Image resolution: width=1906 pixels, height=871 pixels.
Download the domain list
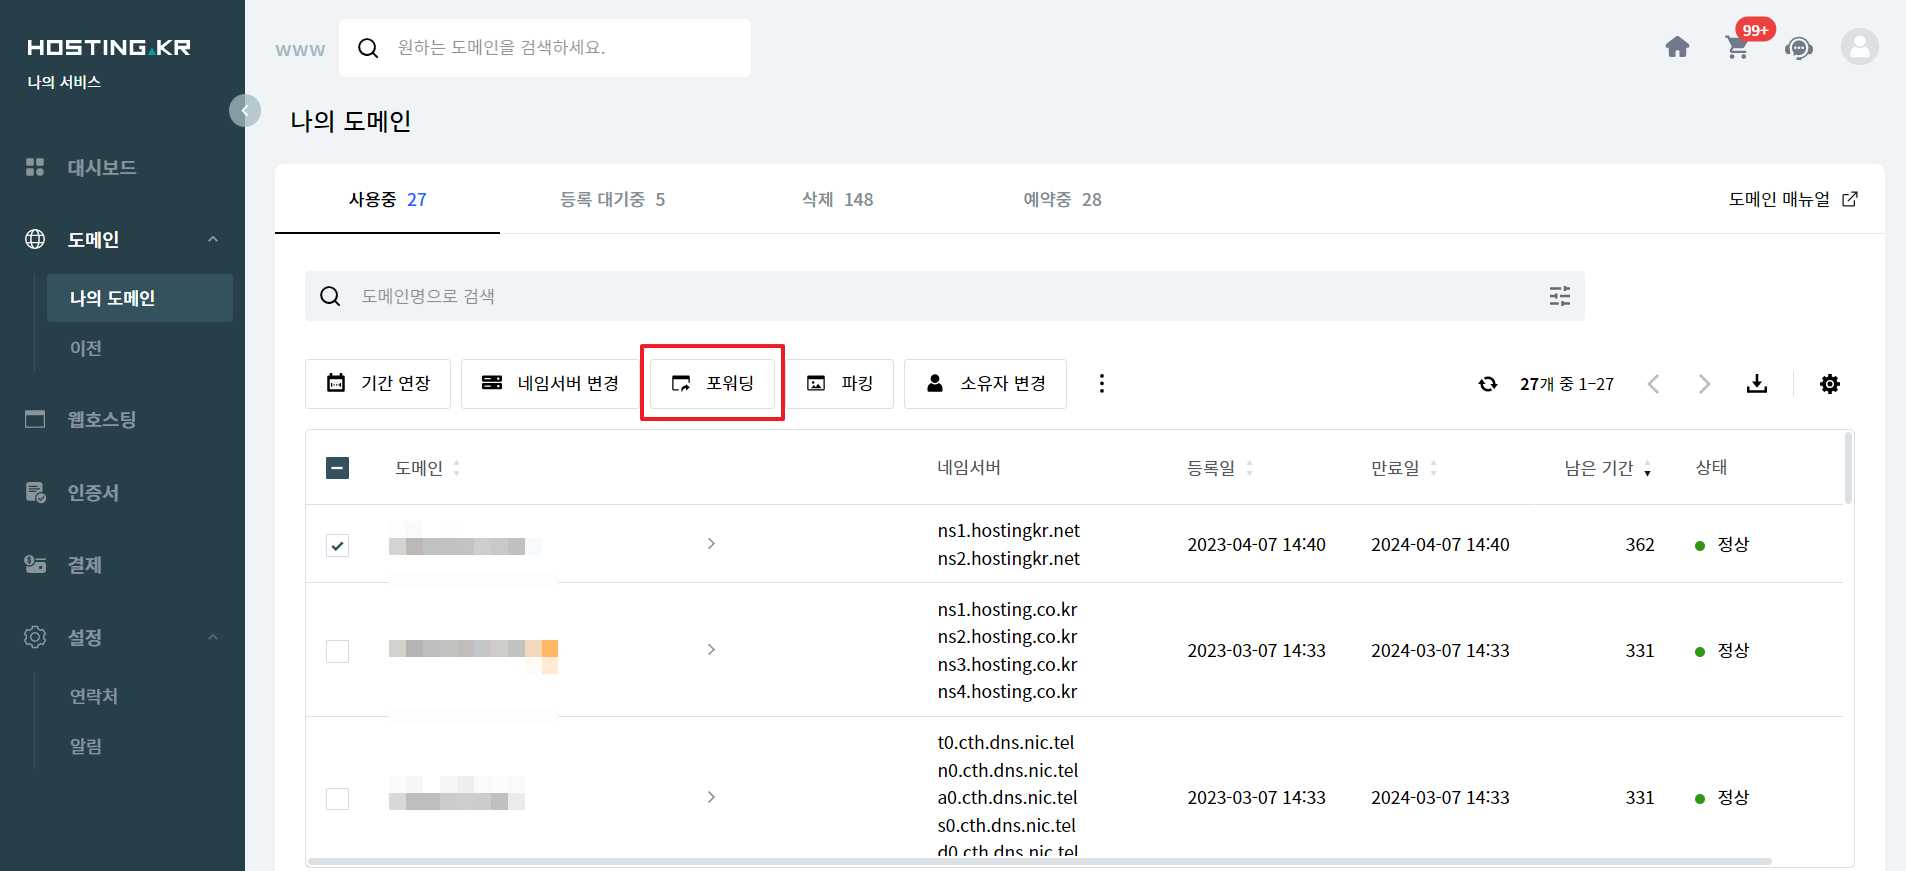pyautogui.click(x=1757, y=384)
